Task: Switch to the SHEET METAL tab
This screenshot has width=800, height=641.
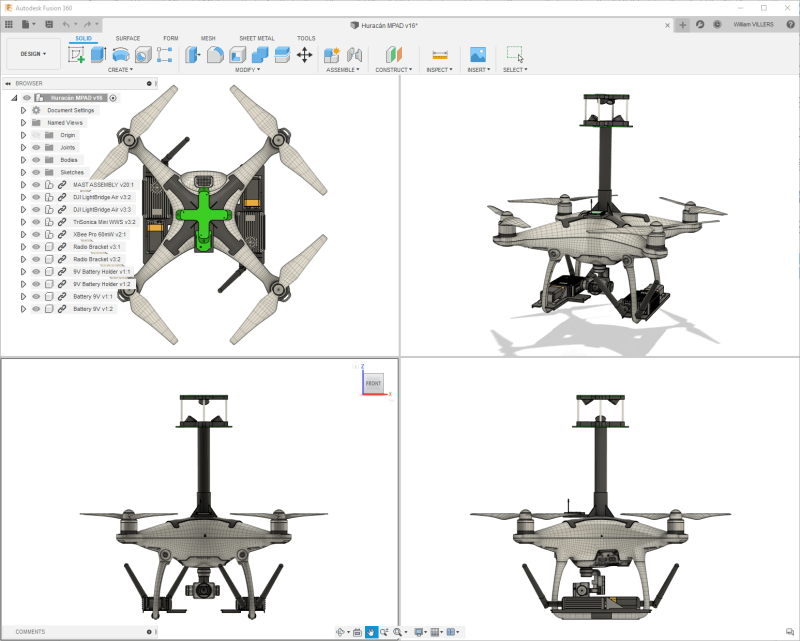Action: click(x=257, y=38)
